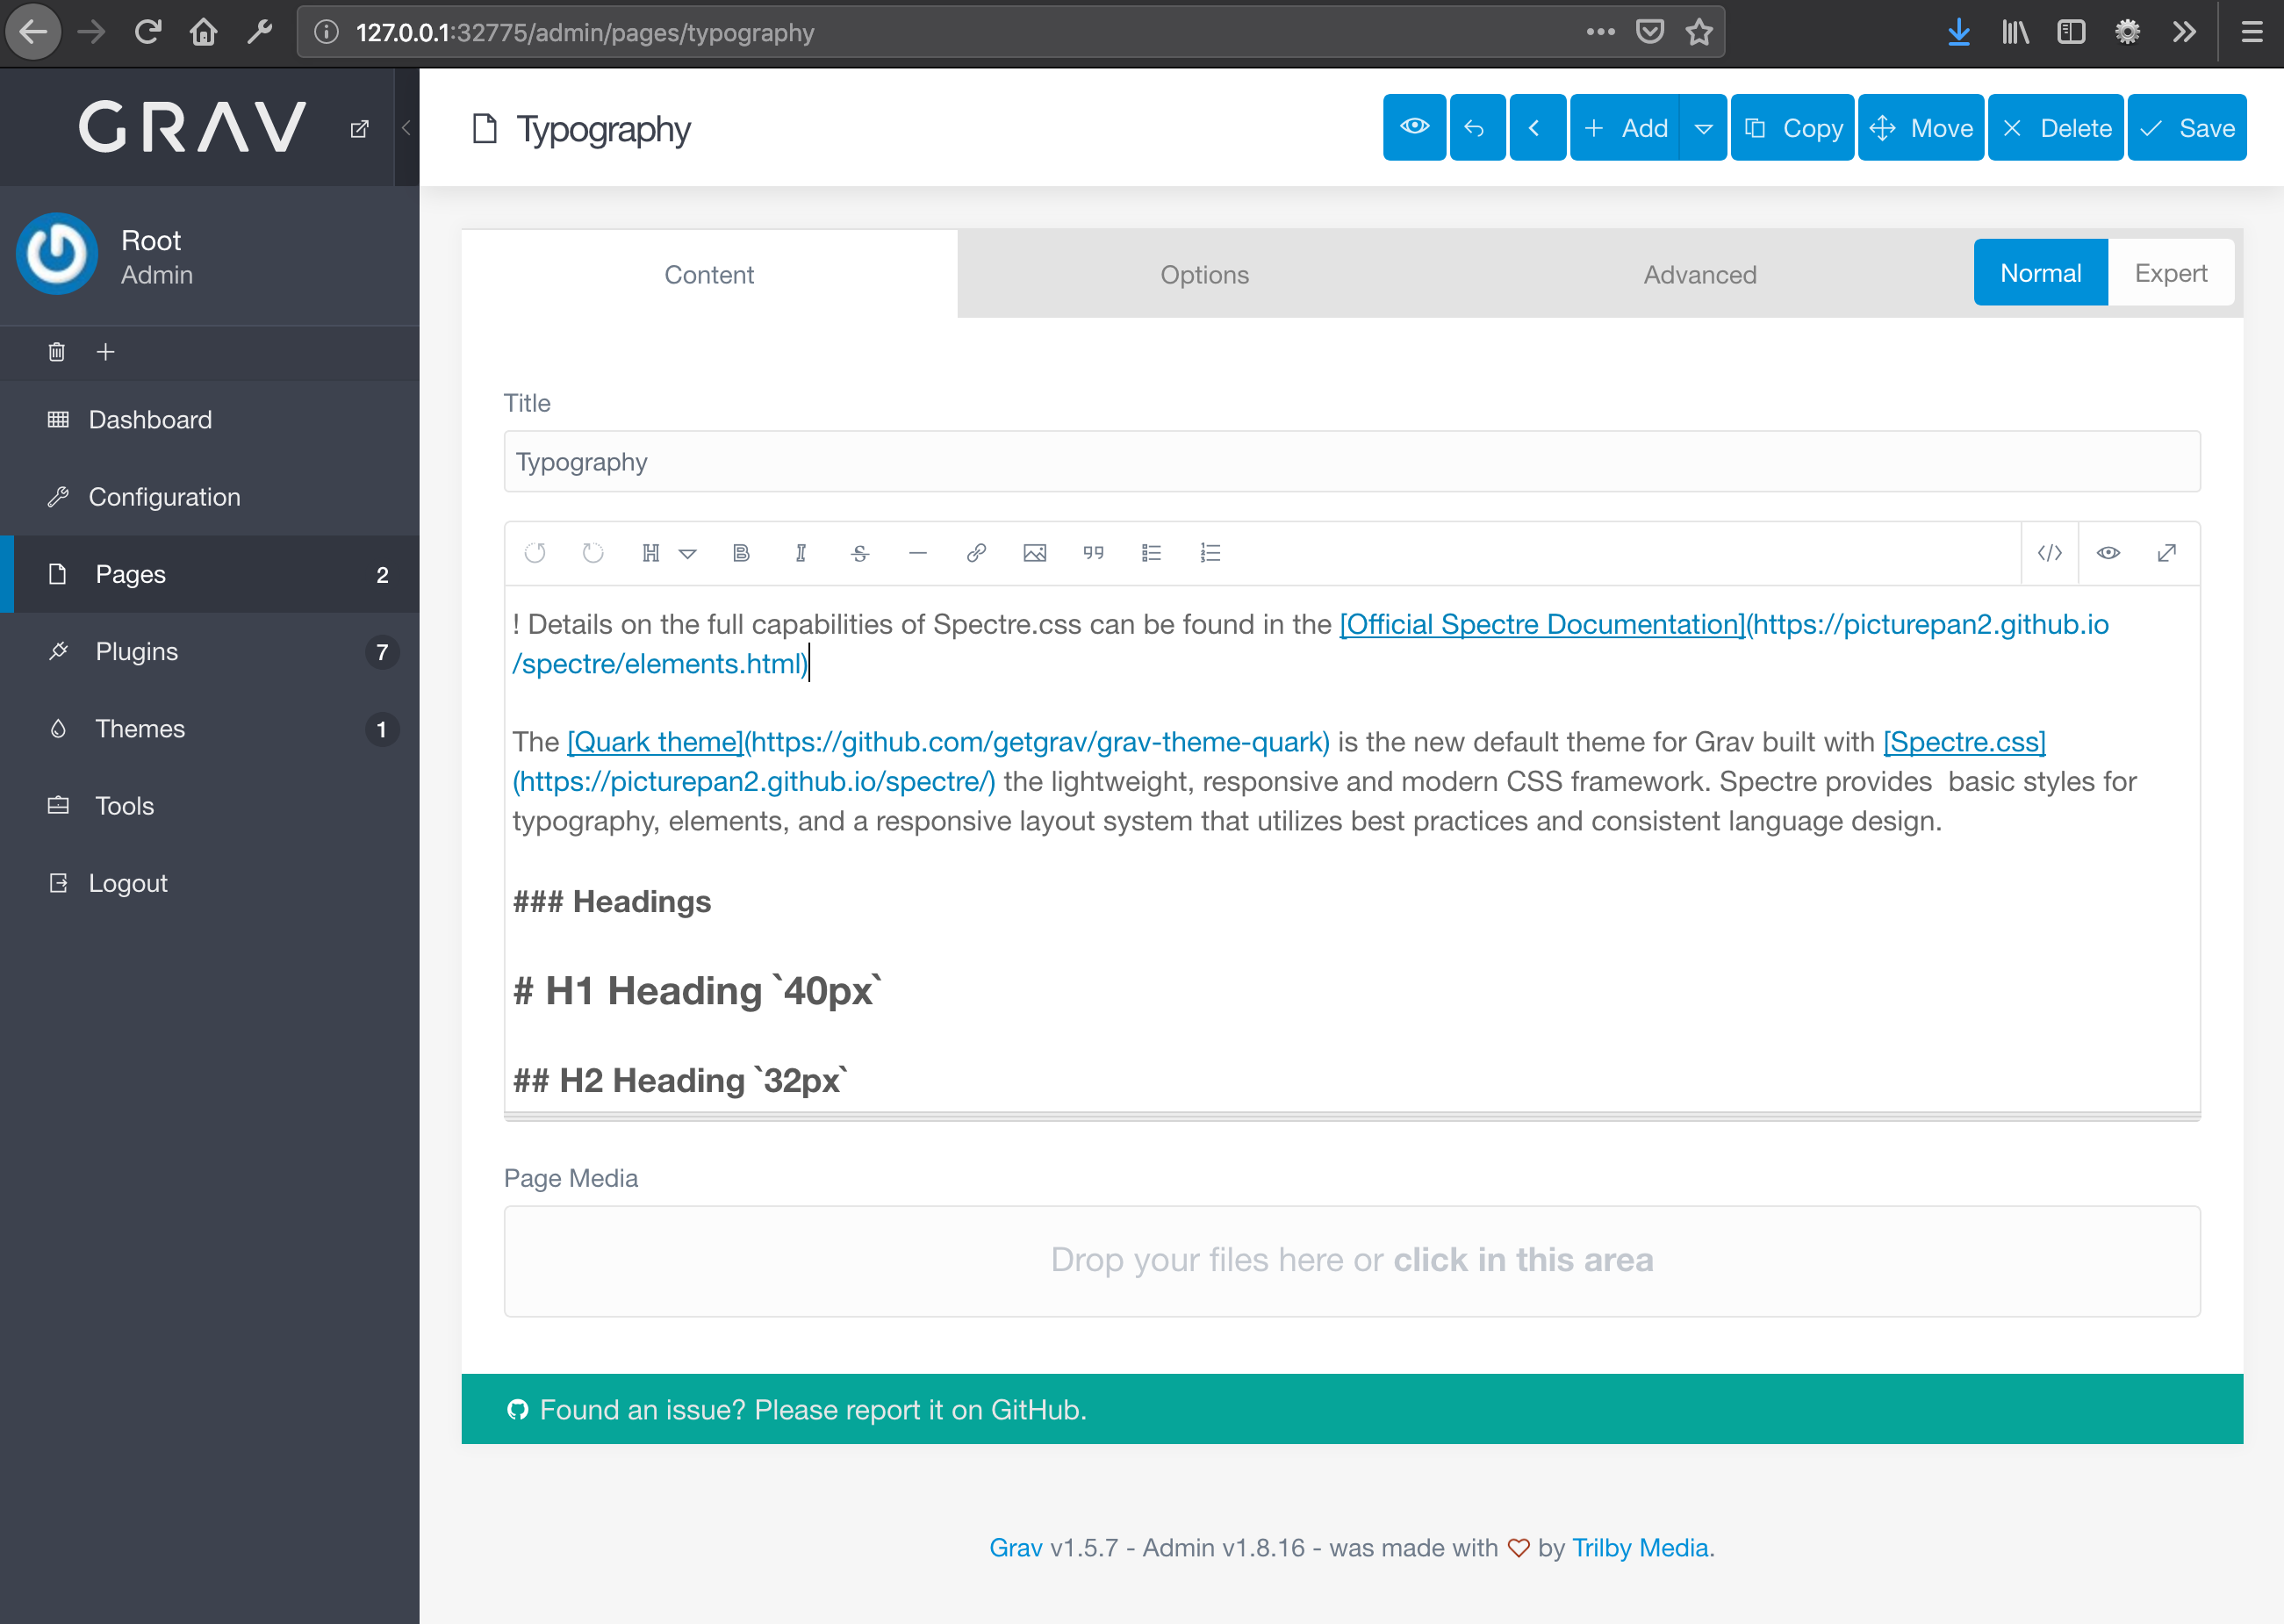2284x1624 pixels.
Task: Insert an image with picture icon
Action: click(x=1034, y=553)
